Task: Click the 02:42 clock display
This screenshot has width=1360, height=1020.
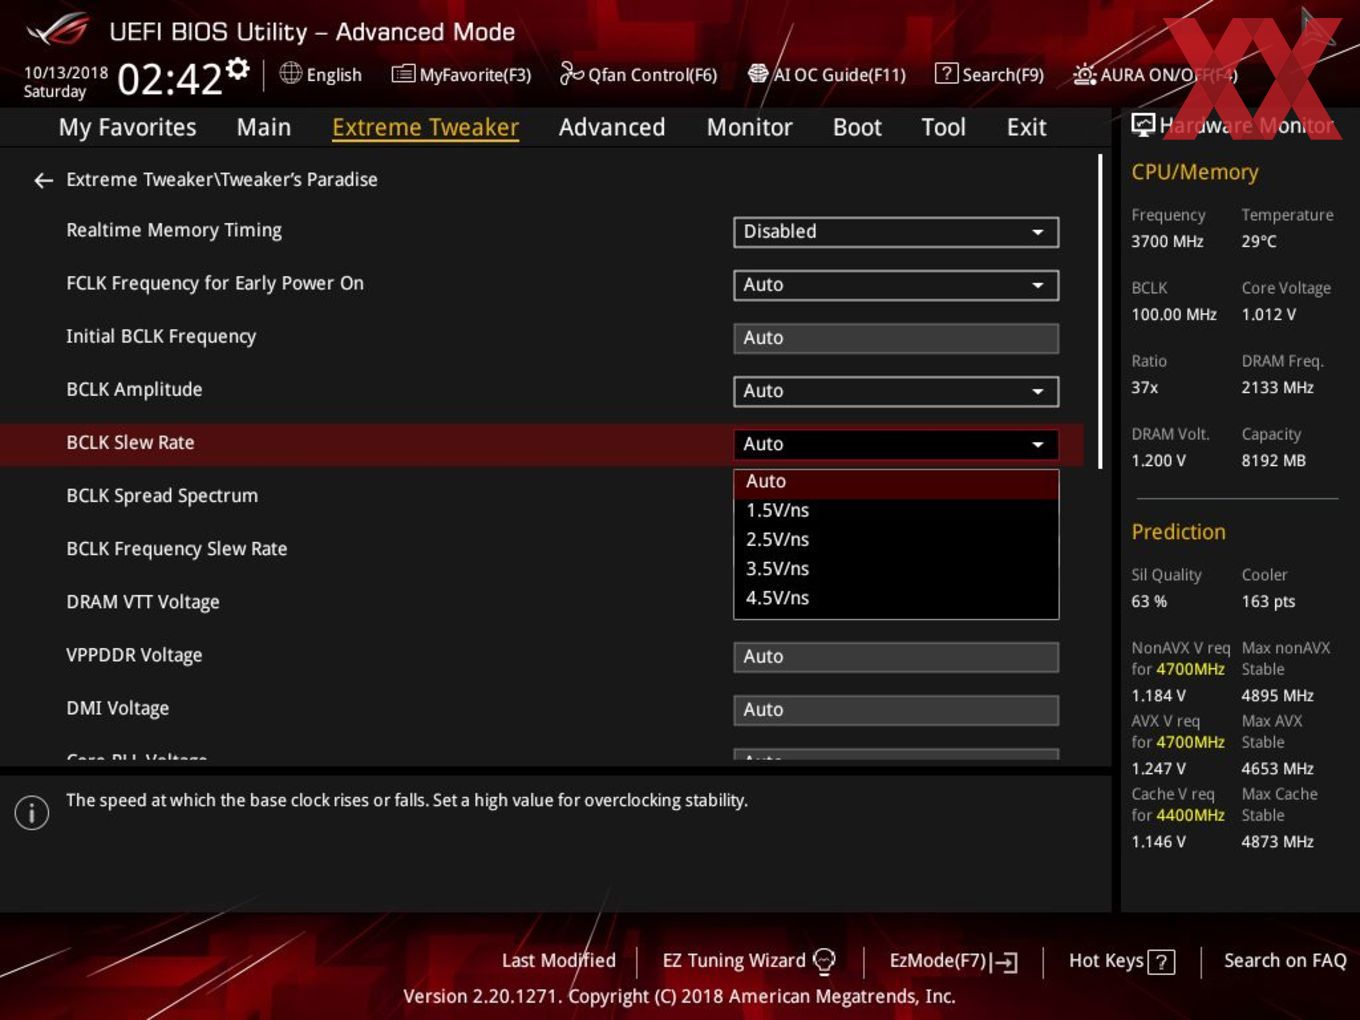Action: coord(169,78)
